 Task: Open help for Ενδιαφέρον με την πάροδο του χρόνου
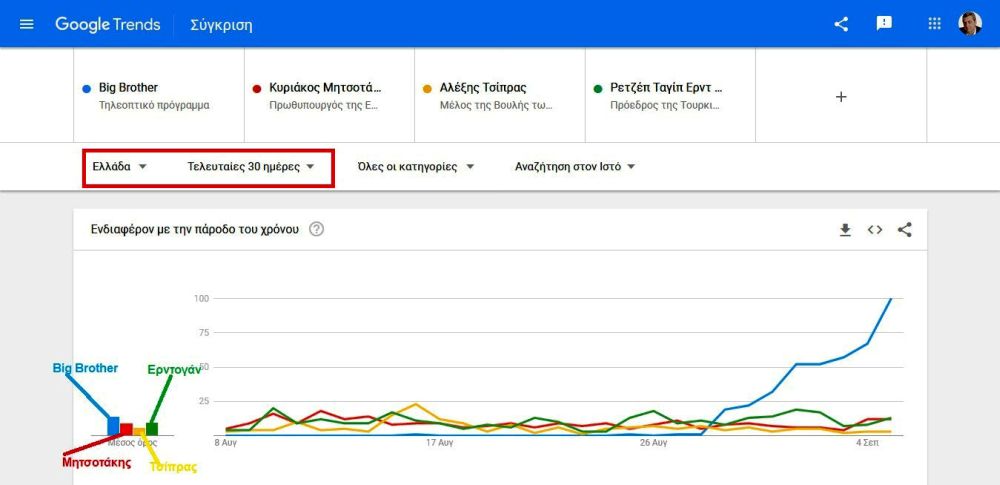[316, 229]
